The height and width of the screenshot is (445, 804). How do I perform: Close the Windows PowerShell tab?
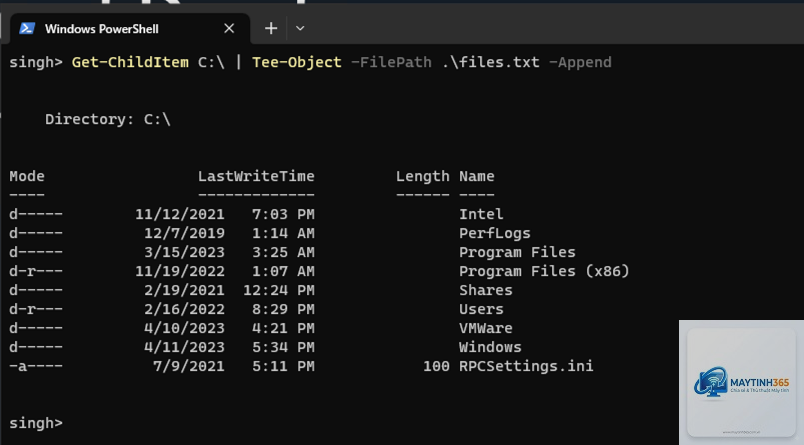coord(229,29)
